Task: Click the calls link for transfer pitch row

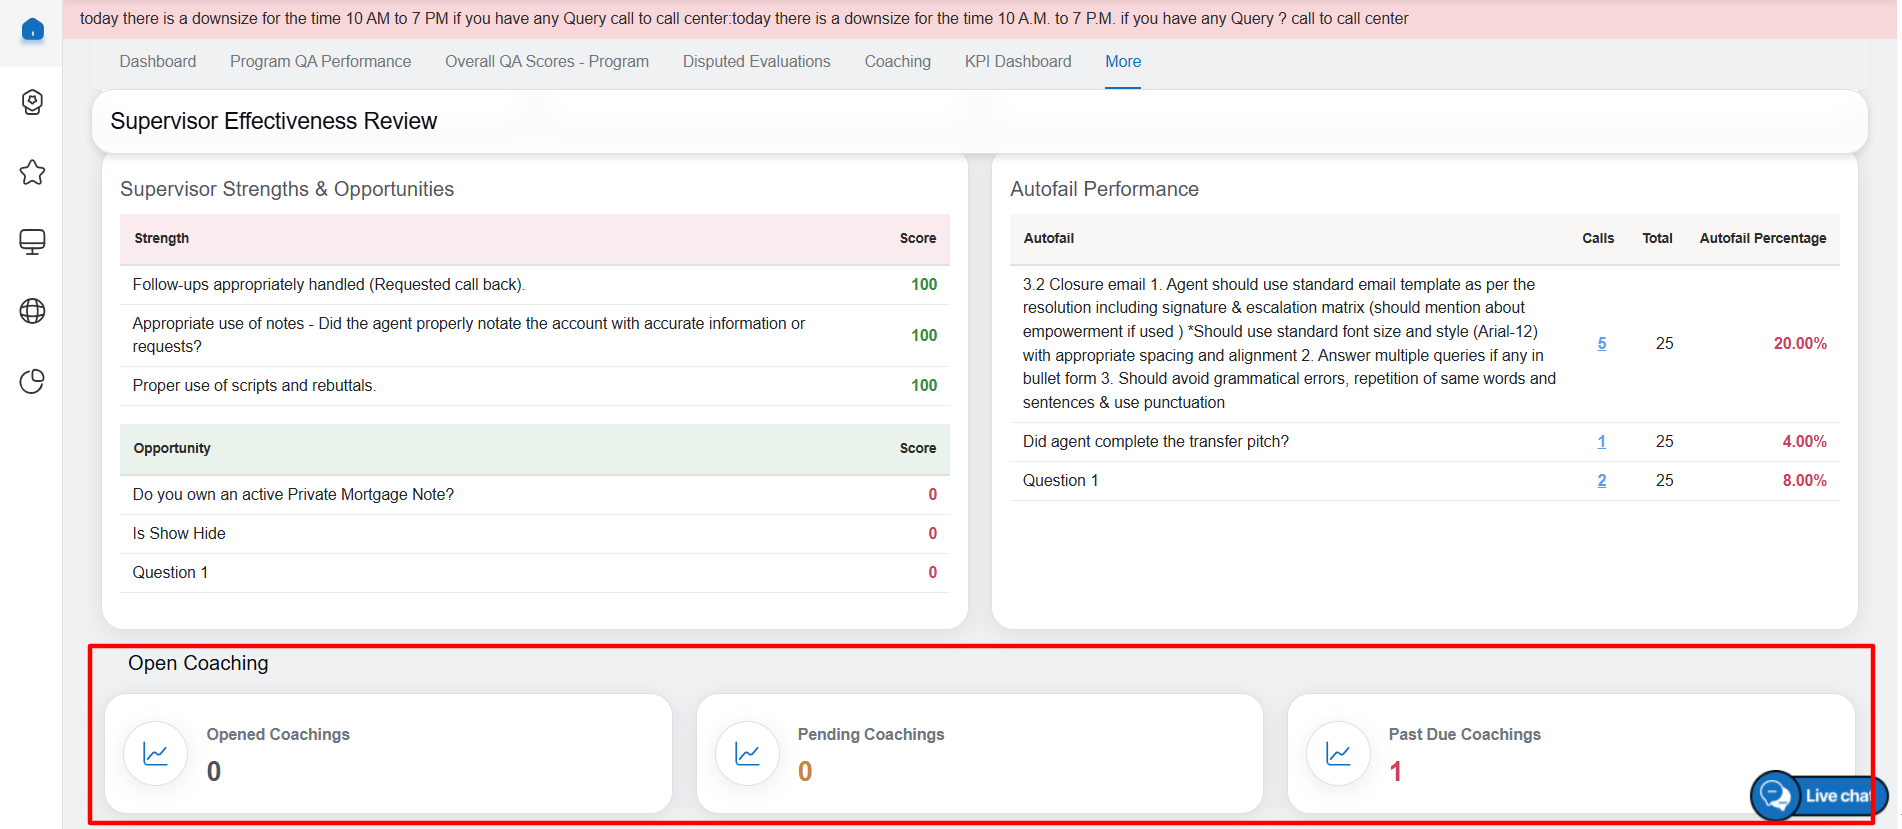Action: [x=1601, y=442]
